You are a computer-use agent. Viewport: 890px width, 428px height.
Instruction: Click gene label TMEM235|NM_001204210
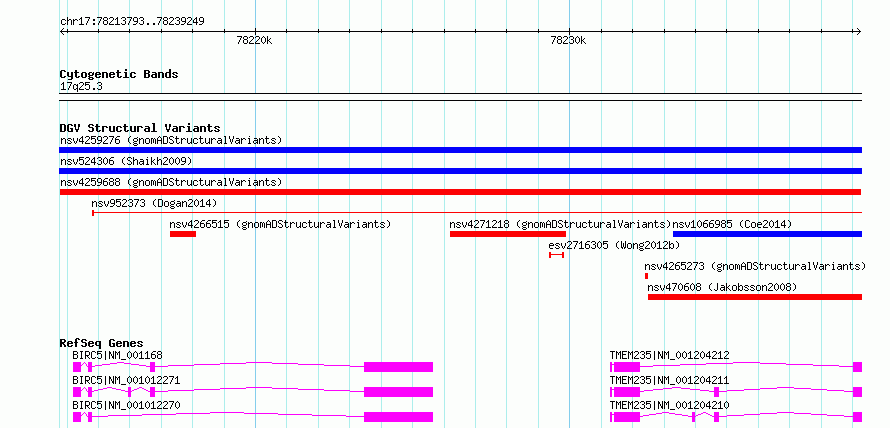coord(670,405)
